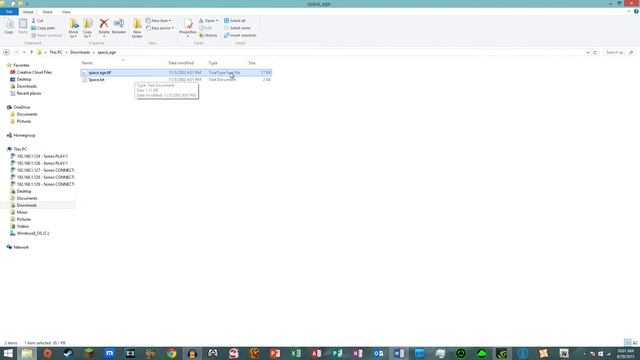
Task: Open Google Chrome from the taskbar
Action: pos(171,353)
